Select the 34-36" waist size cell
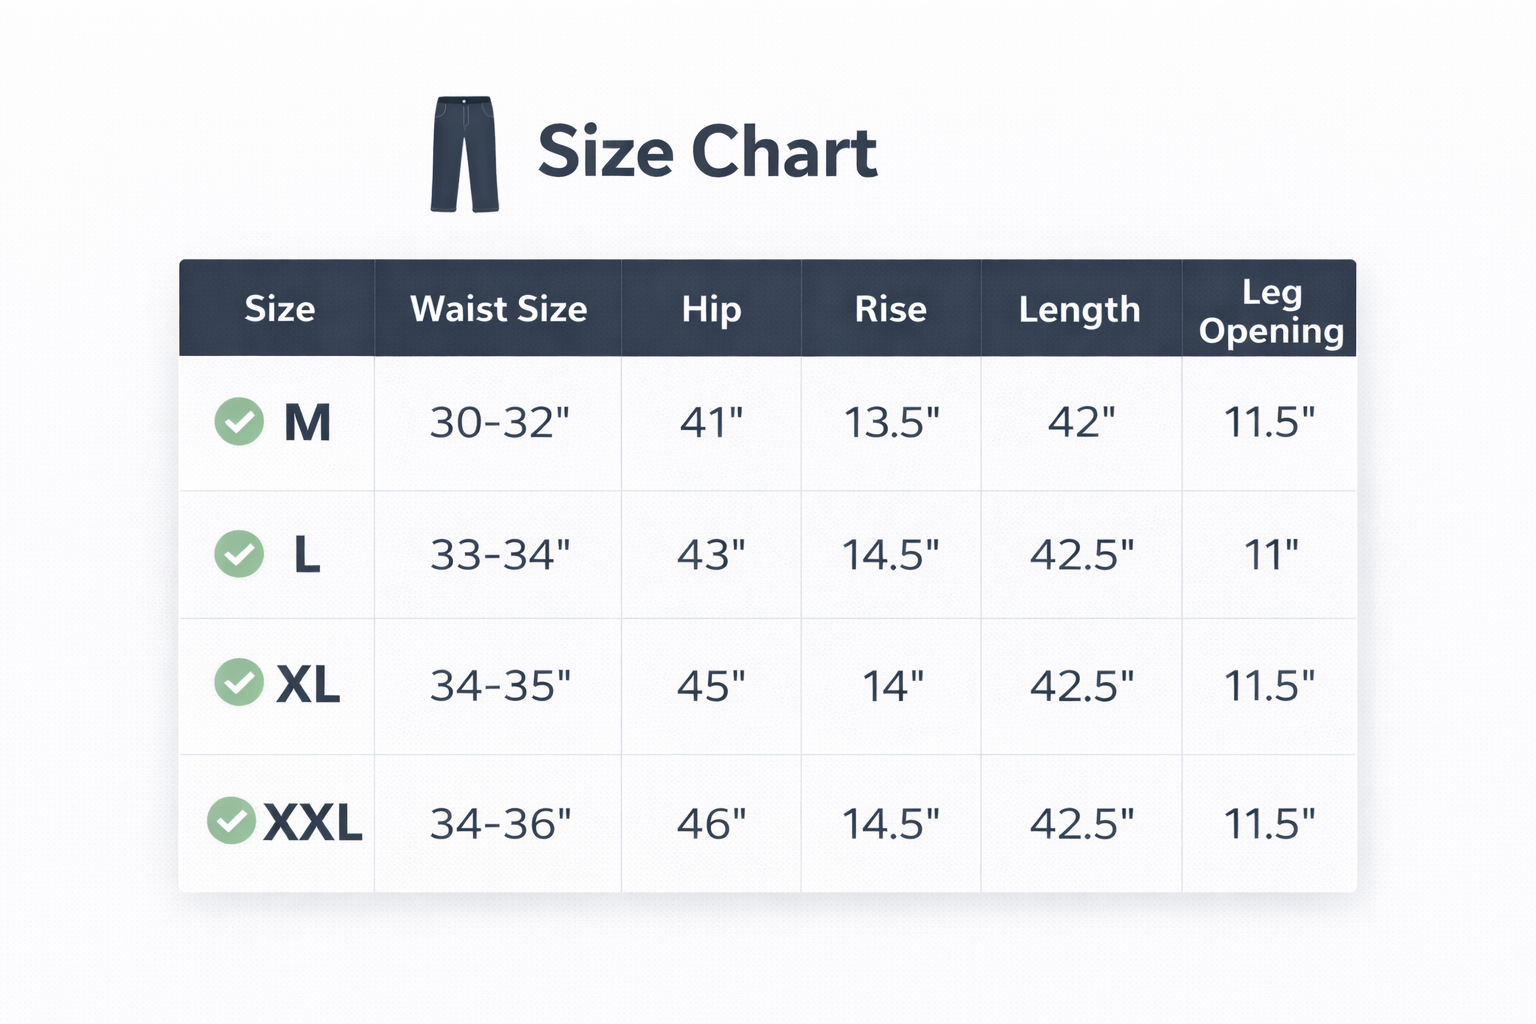Image resolution: width=1536 pixels, height=1024 pixels. pos(500,824)
